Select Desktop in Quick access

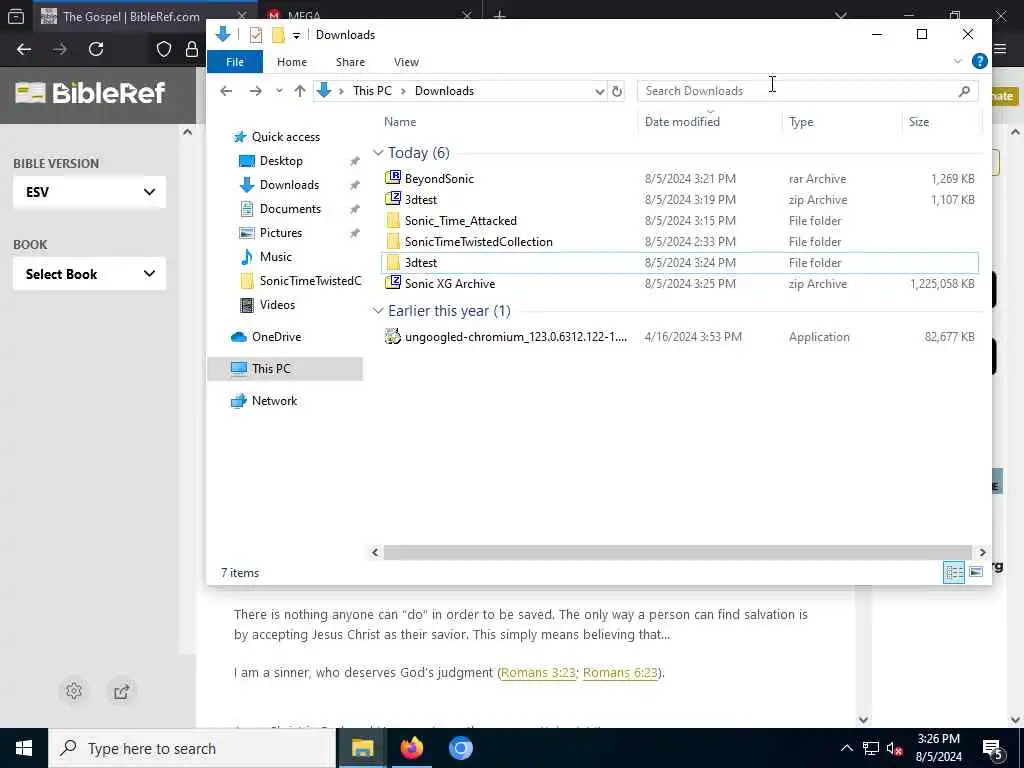click(x=281, y=161)
